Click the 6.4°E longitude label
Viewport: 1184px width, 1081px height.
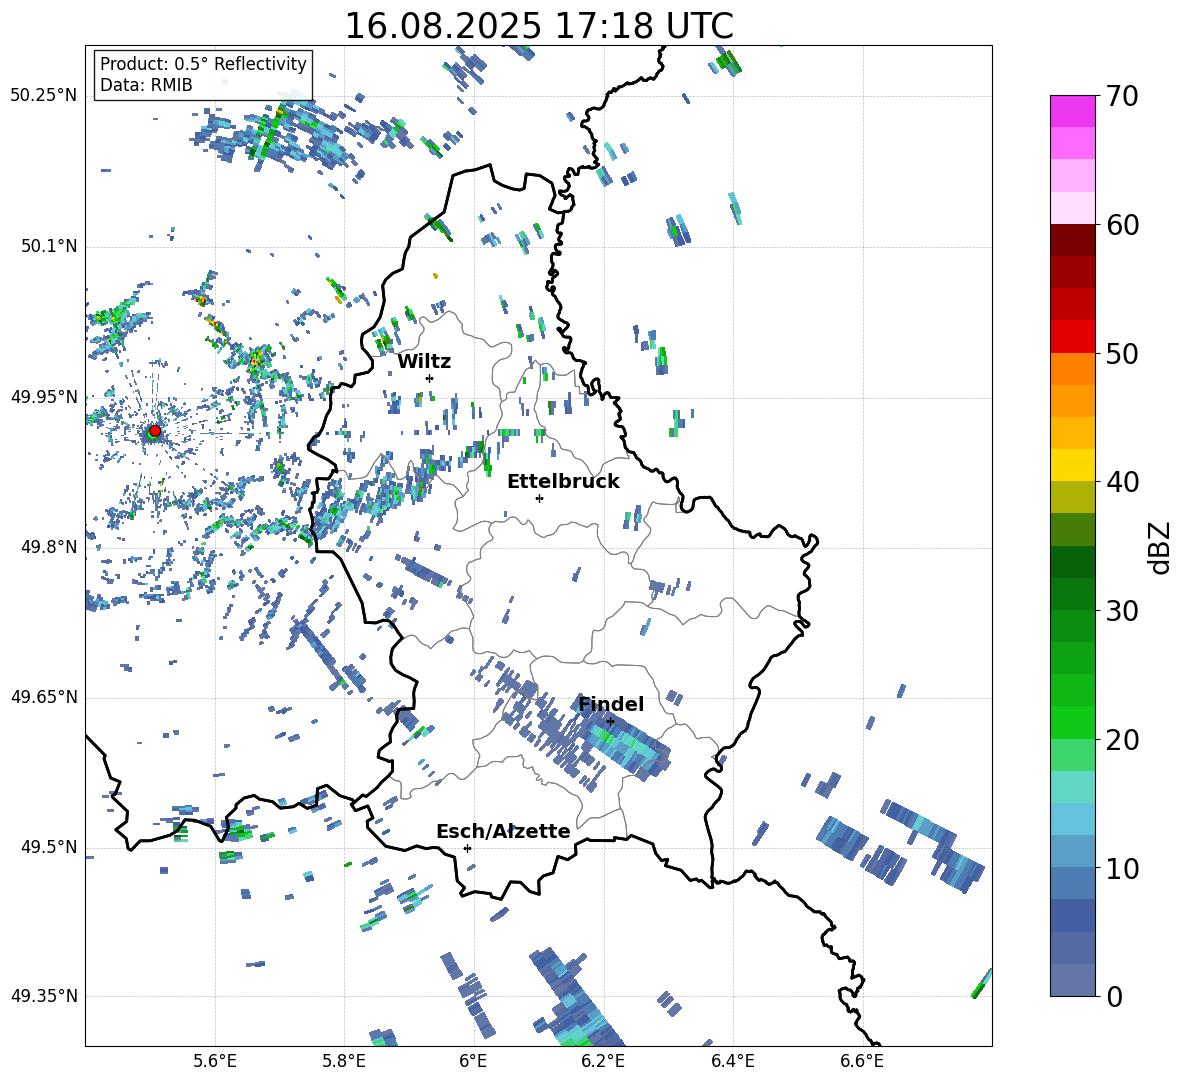(x=732, y=1061)
